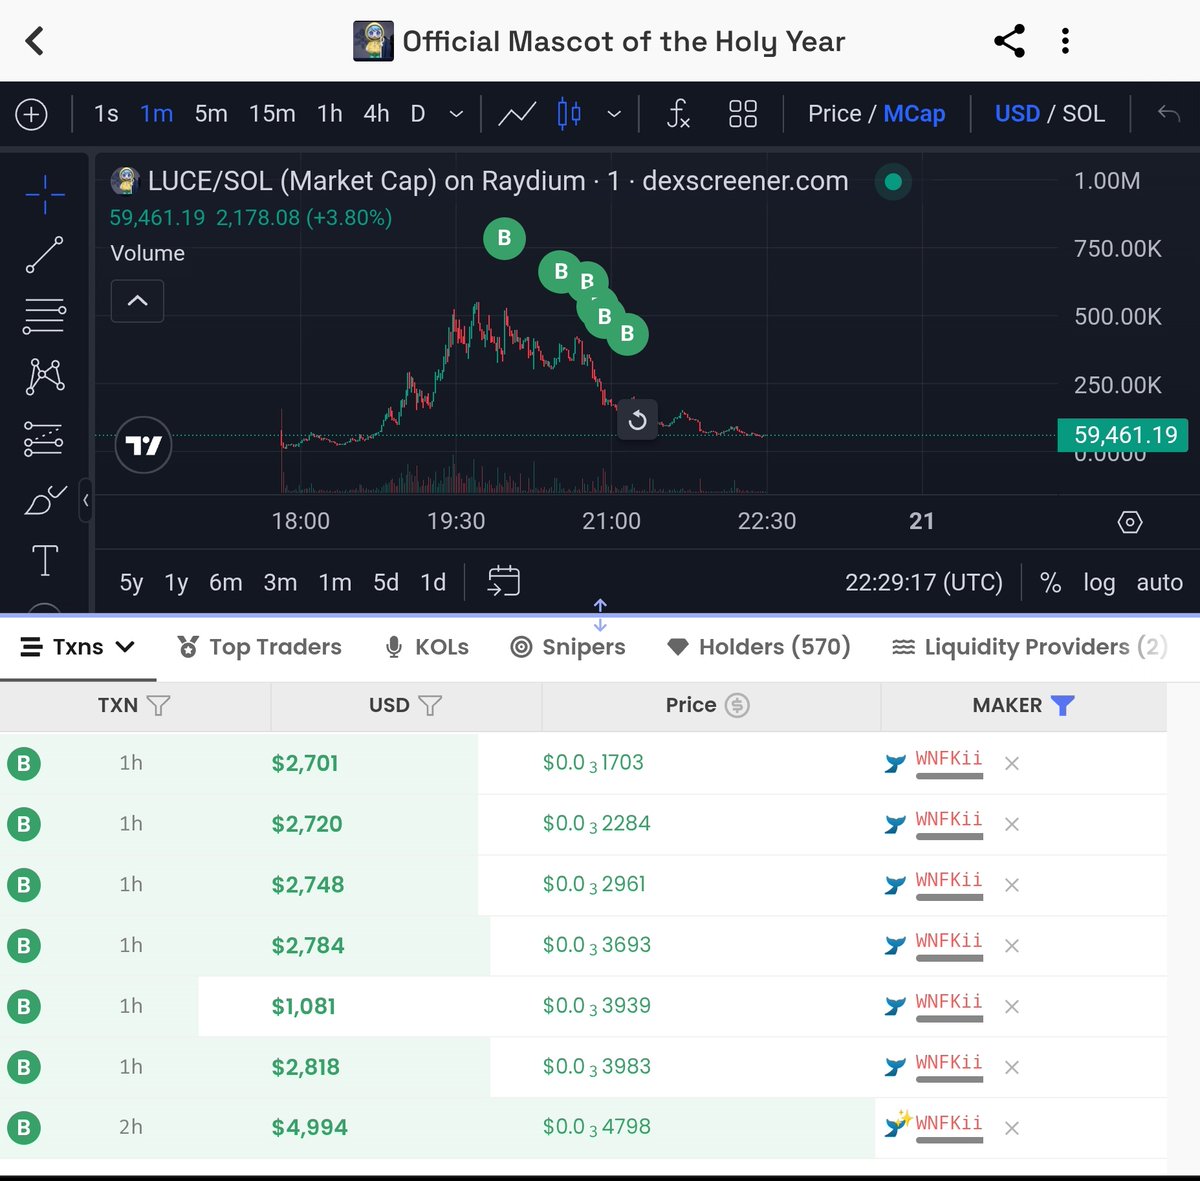Click the USD column filter funnel
Image resolution: width=1200 pixels, height=1181 pixels.
(430, 705)
